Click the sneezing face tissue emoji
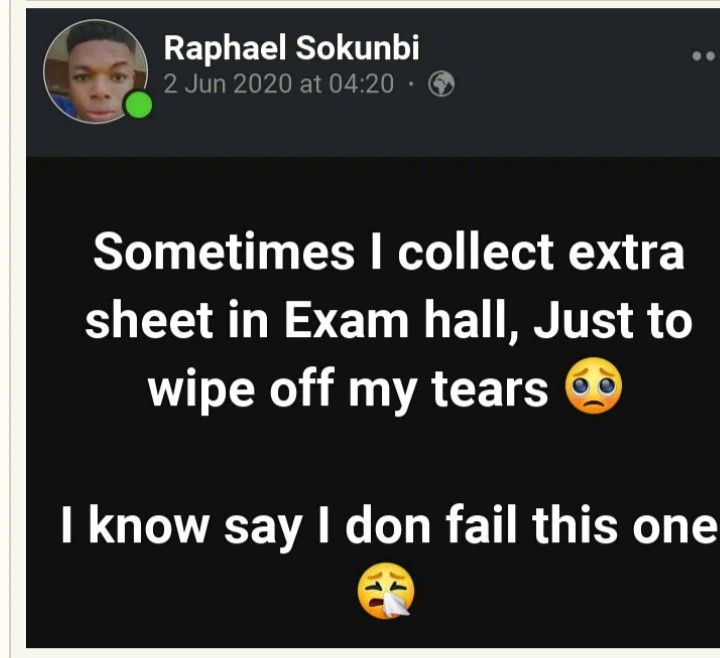 (x=386, y=591)
